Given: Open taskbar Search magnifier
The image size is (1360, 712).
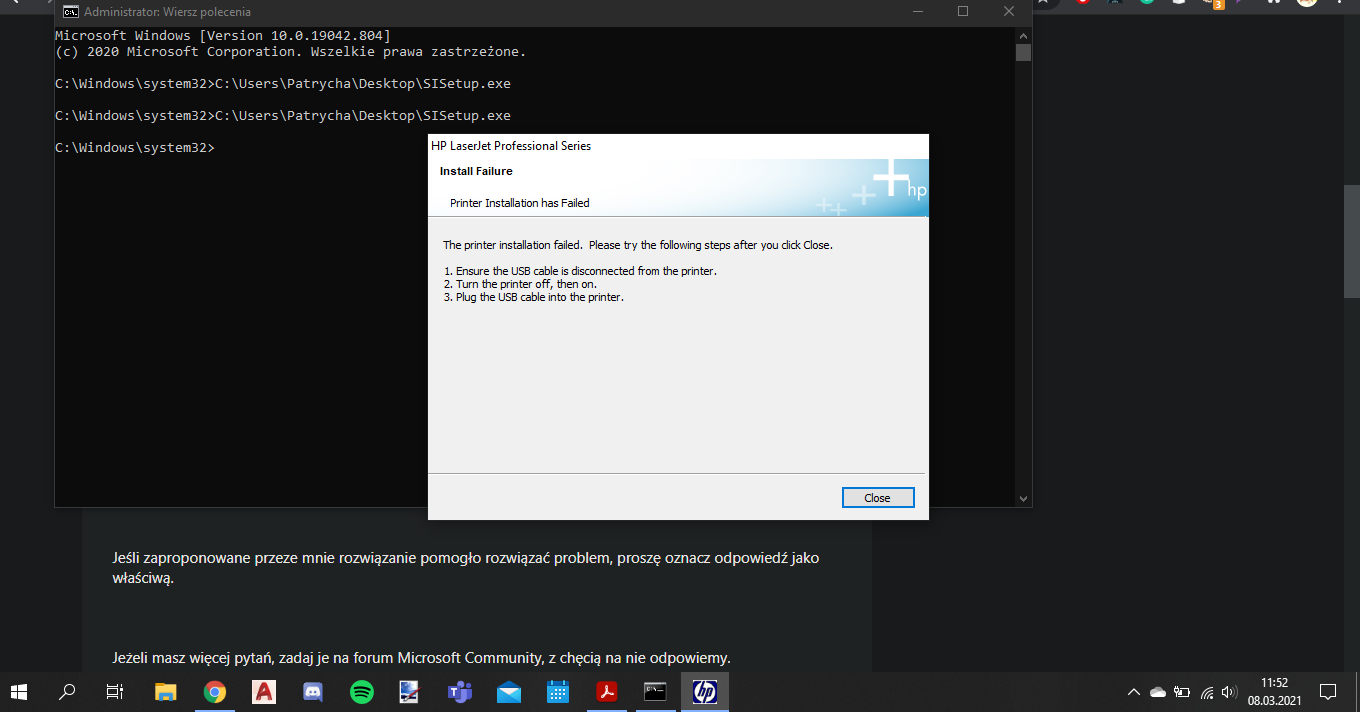Looking at the screenshot, I should (x=67, y=691).
